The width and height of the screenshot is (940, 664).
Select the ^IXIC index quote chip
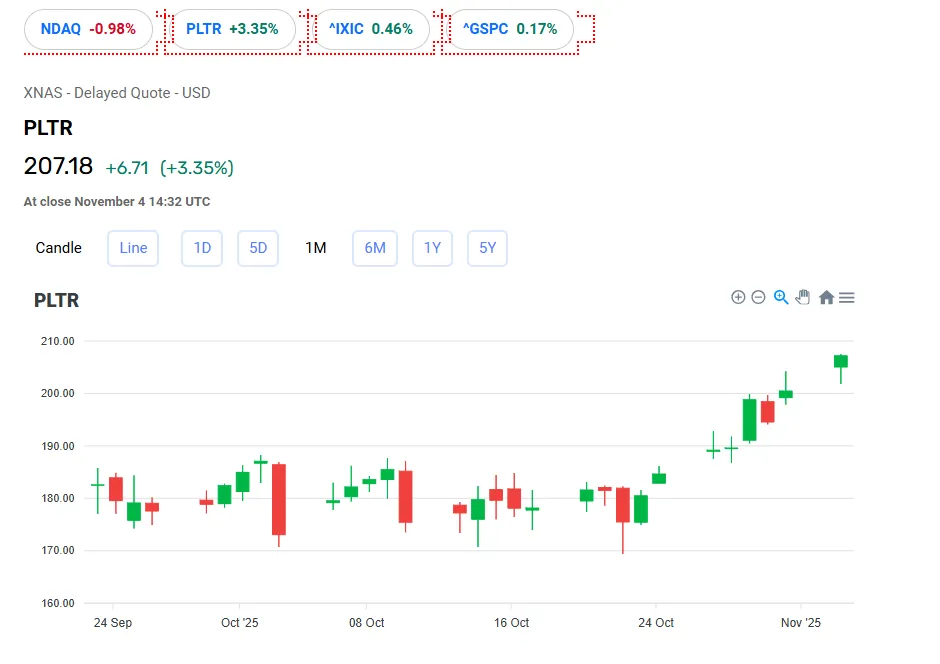371,29
